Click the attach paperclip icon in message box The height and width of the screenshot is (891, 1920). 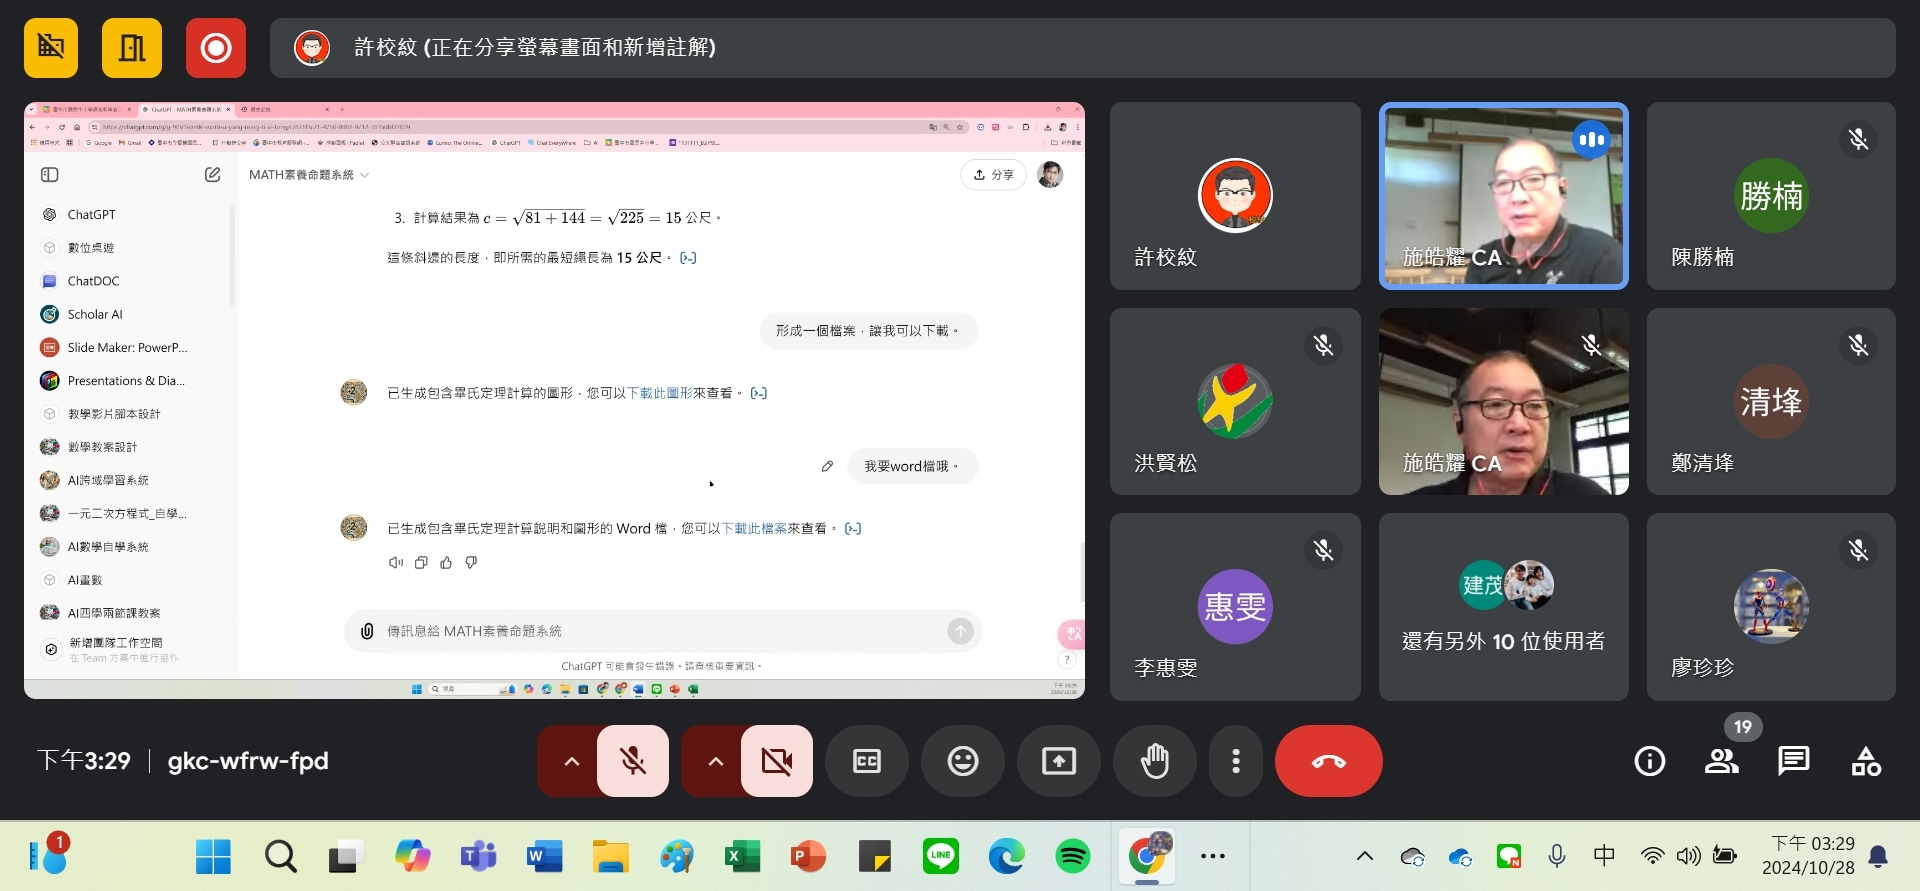(x=367, y=631)
